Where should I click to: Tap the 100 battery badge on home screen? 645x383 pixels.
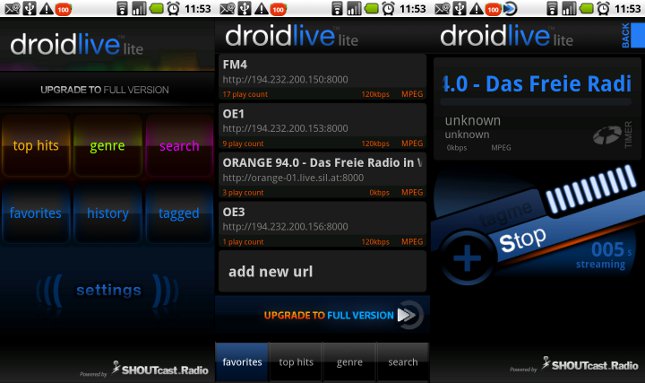(63, 9)
